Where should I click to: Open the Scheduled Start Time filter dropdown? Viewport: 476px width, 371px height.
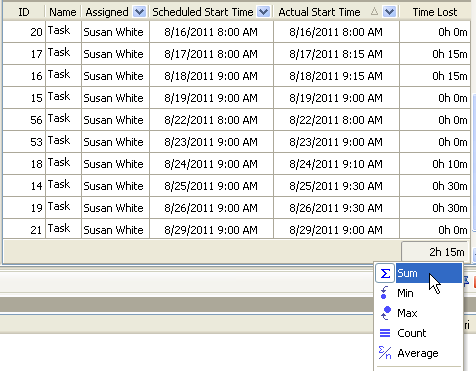click(x=263, y=12)
